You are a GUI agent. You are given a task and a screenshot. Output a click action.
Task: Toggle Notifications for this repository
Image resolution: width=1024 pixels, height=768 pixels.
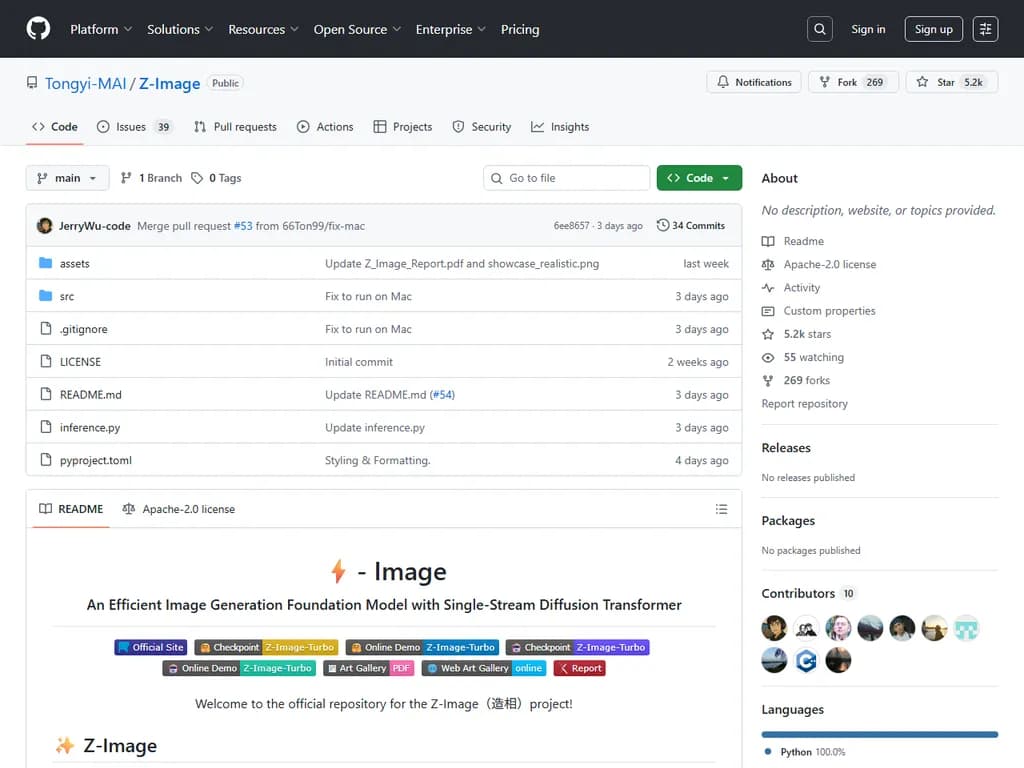click(x=754, y=82)
